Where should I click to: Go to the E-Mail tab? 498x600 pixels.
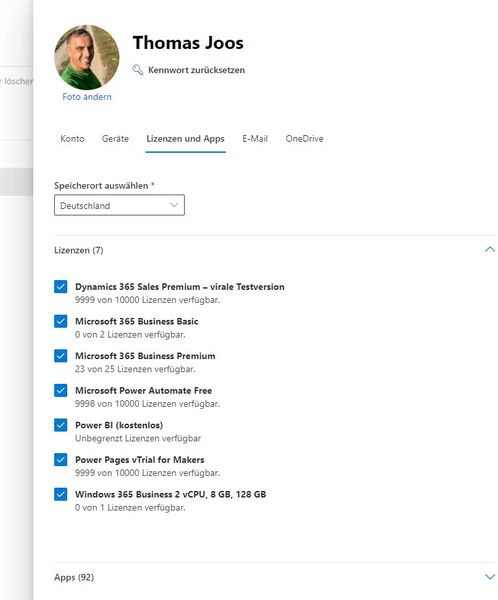point(255,139)
